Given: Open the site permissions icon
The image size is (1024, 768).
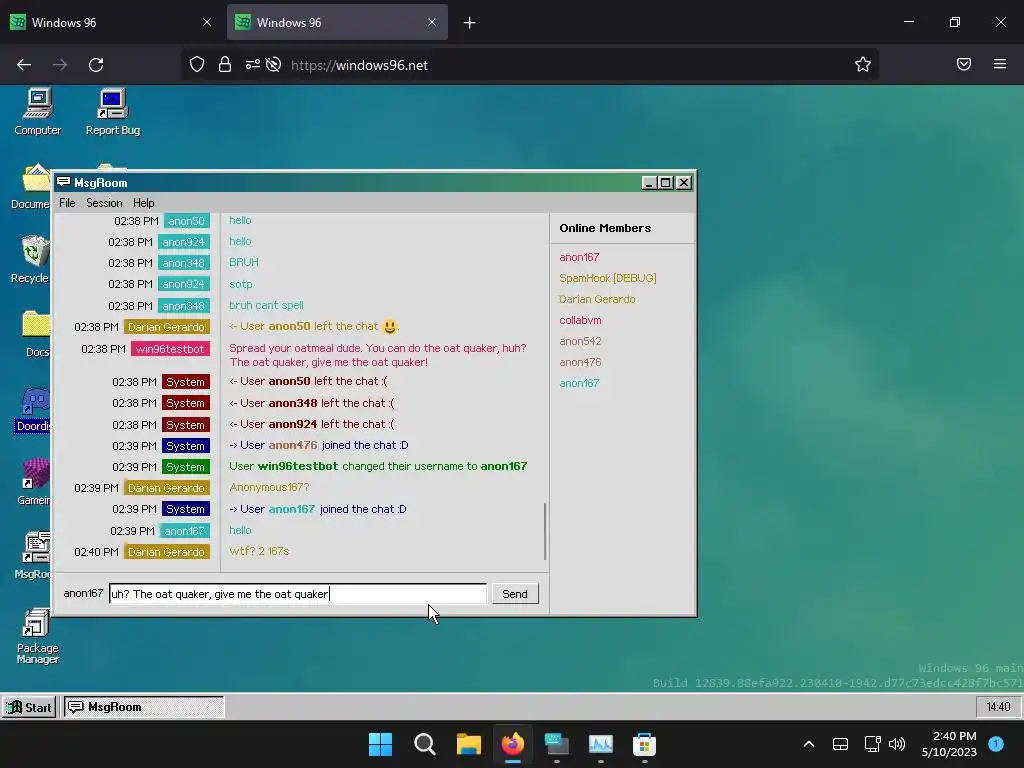Looking at the screenshot, I should point(253,65).
